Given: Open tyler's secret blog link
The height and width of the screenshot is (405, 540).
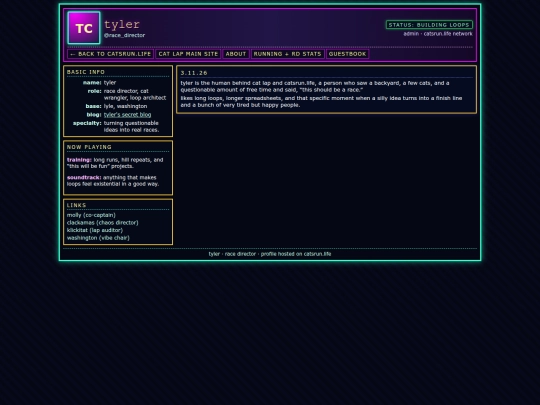Looking at the screenshot, I should point(127,115).
